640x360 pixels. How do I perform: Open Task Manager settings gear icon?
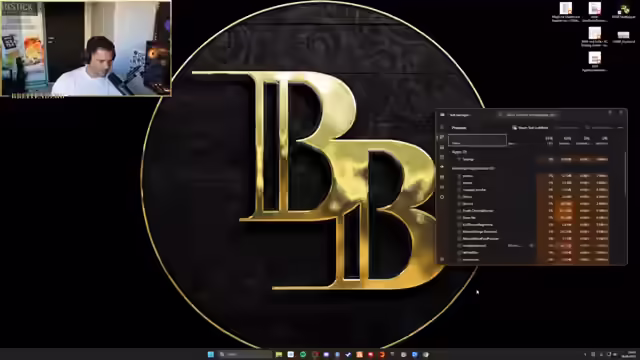pyautogui.click(x=442, y=259)
